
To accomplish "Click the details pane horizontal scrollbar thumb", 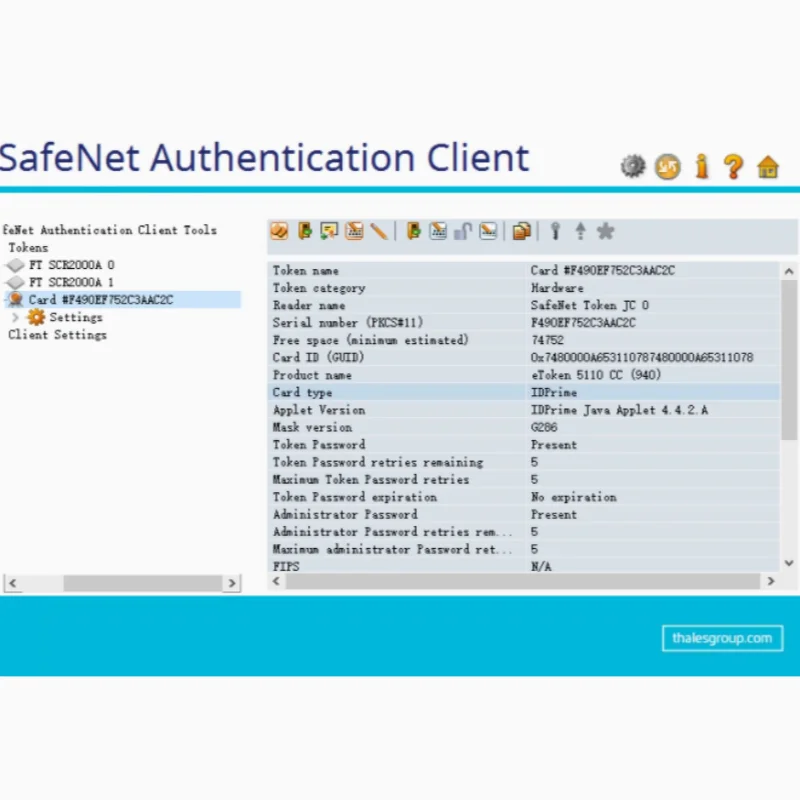I will tap(523, 581).
